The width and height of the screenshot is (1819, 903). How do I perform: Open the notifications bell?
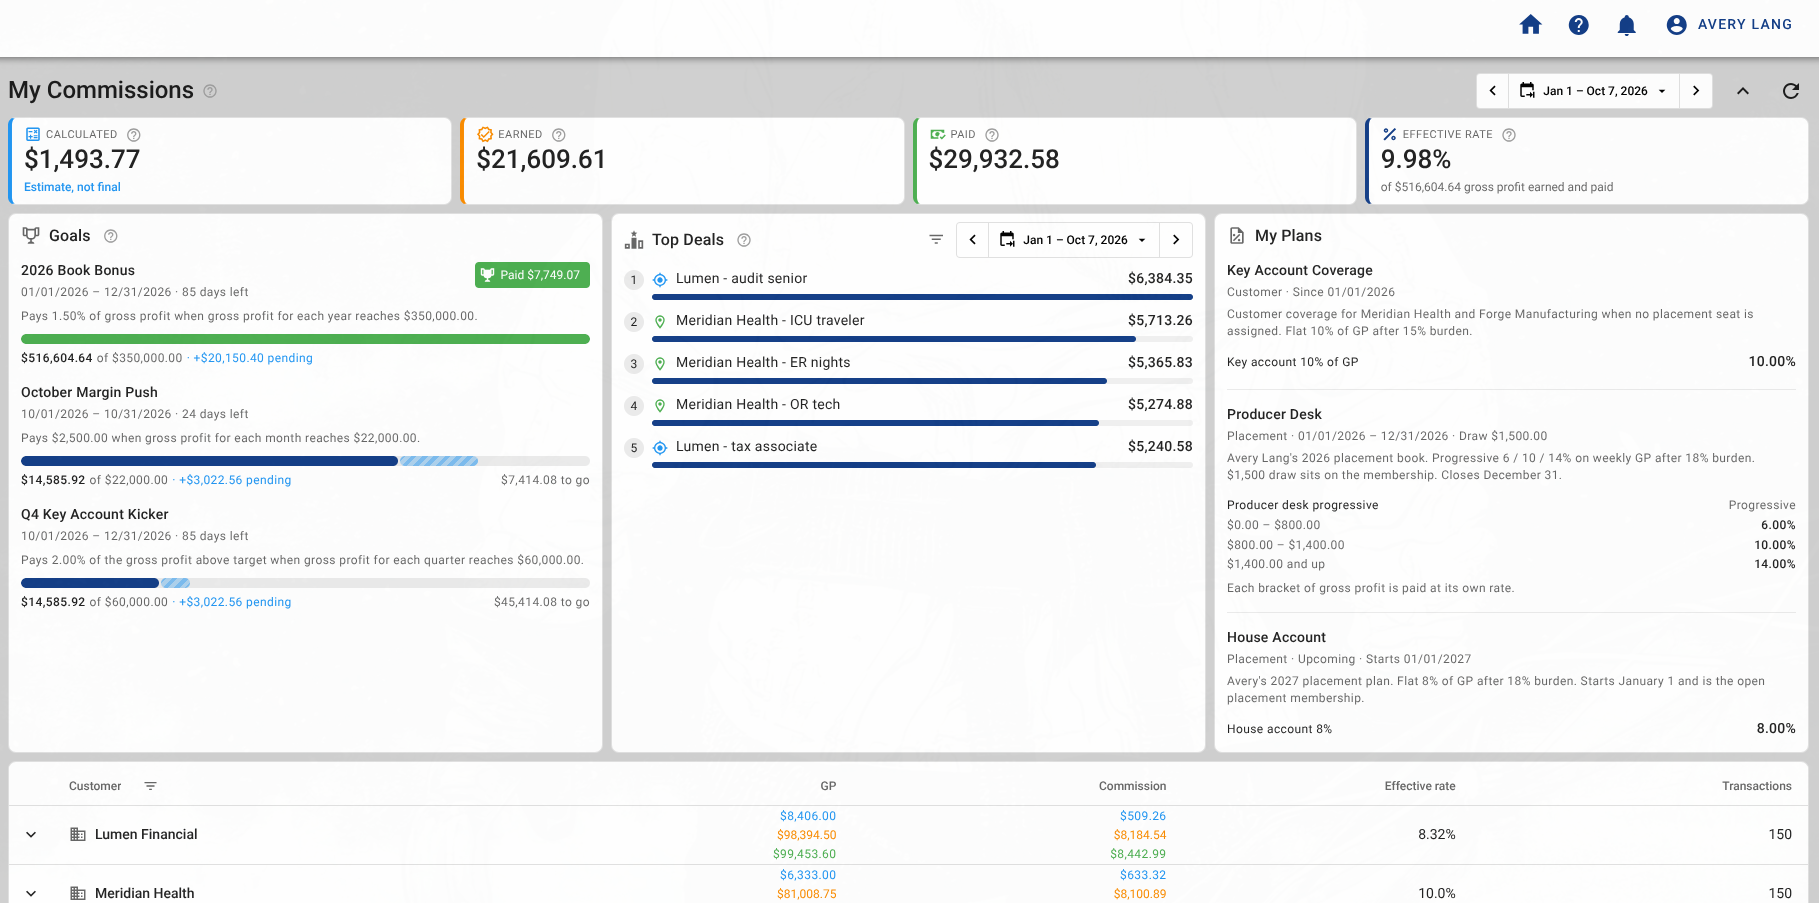pos(1626,25)
